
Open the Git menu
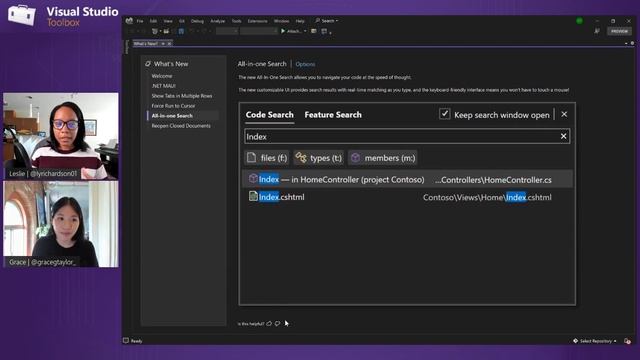(x=182, y=21)
